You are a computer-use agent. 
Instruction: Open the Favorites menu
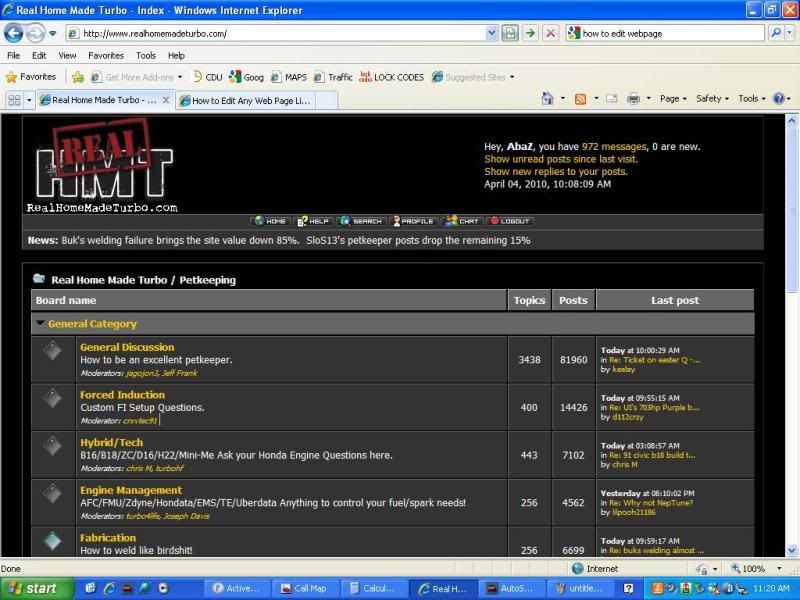pos(106,56)
